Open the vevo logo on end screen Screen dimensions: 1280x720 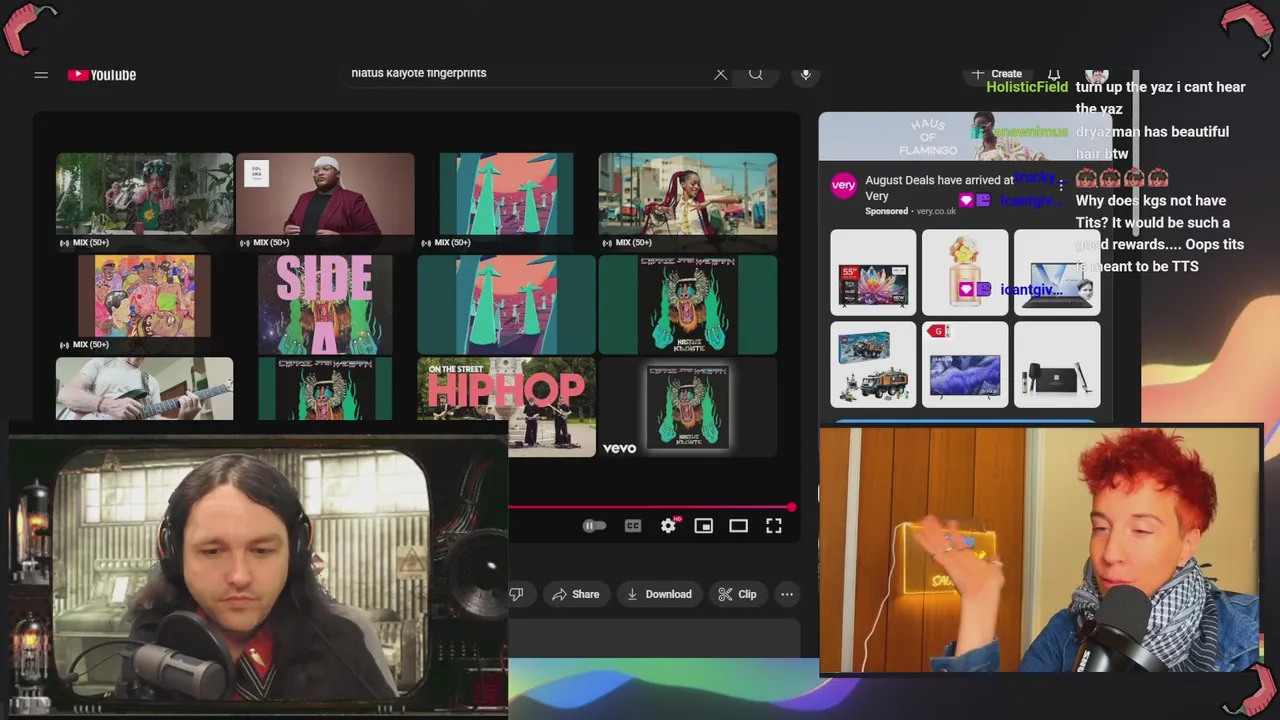tap(620, 448)
